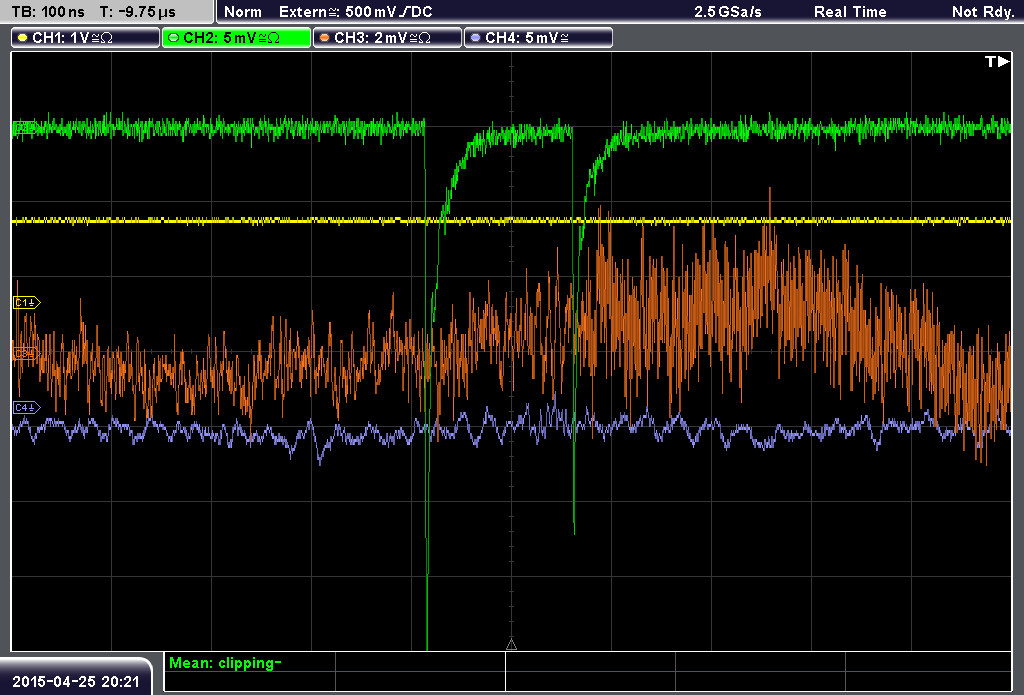The height and width of the screenshot is (695, 1024).
Task: Select the CH2 5 mV channel tab
Action: pos(236,38)
